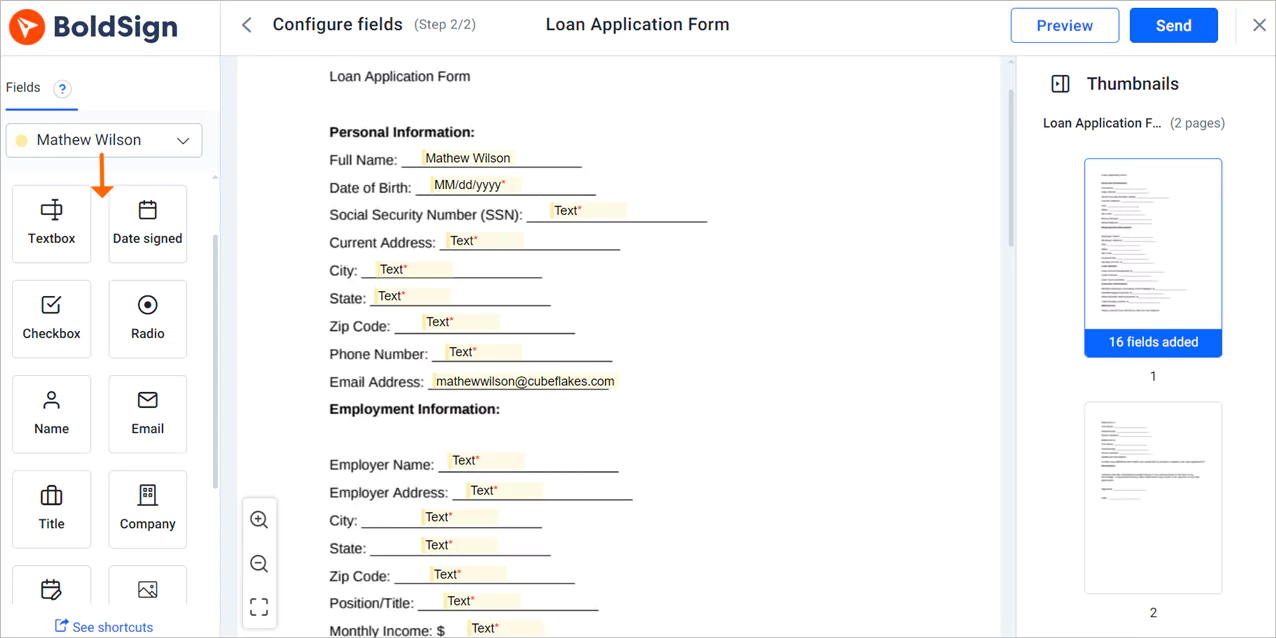Select the Employer Address text field
1276x638 pixels.
click(x=505, y=491)
